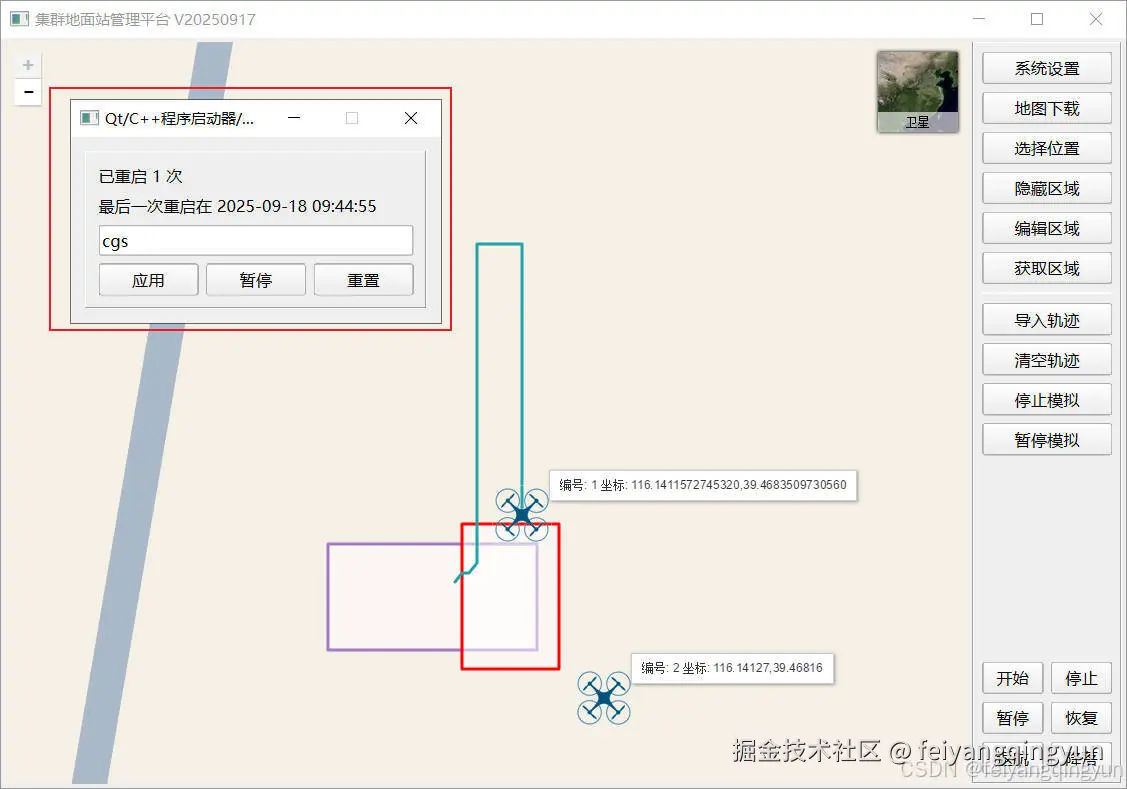Viewport: 1127px width, 789px height.
Task: Pause simulation via 暂停模拟
Action: pos(1047,439)
